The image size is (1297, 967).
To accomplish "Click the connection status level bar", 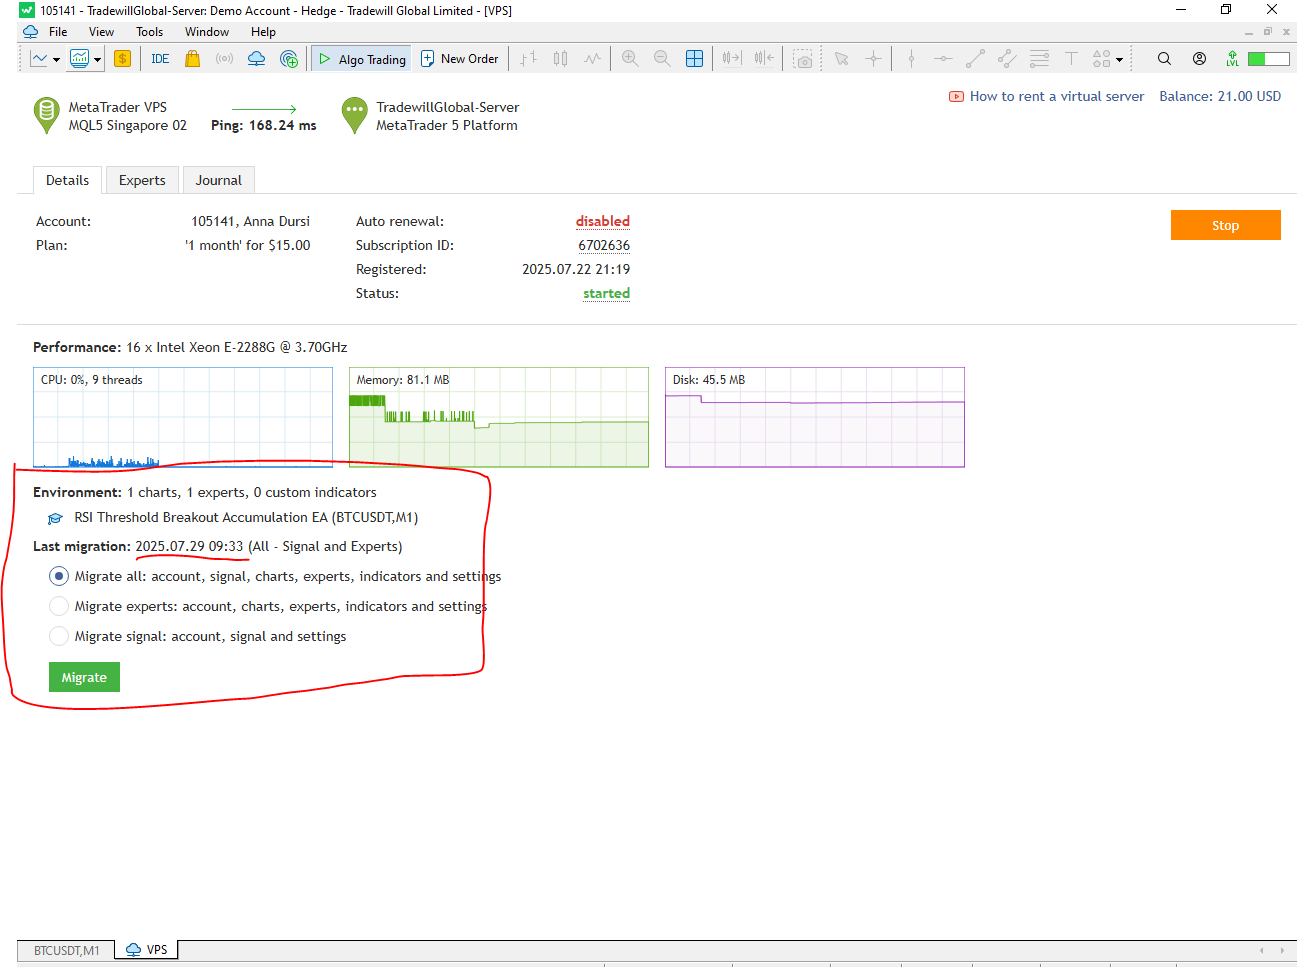I will pyautogui.click(x=1268, y=59).
